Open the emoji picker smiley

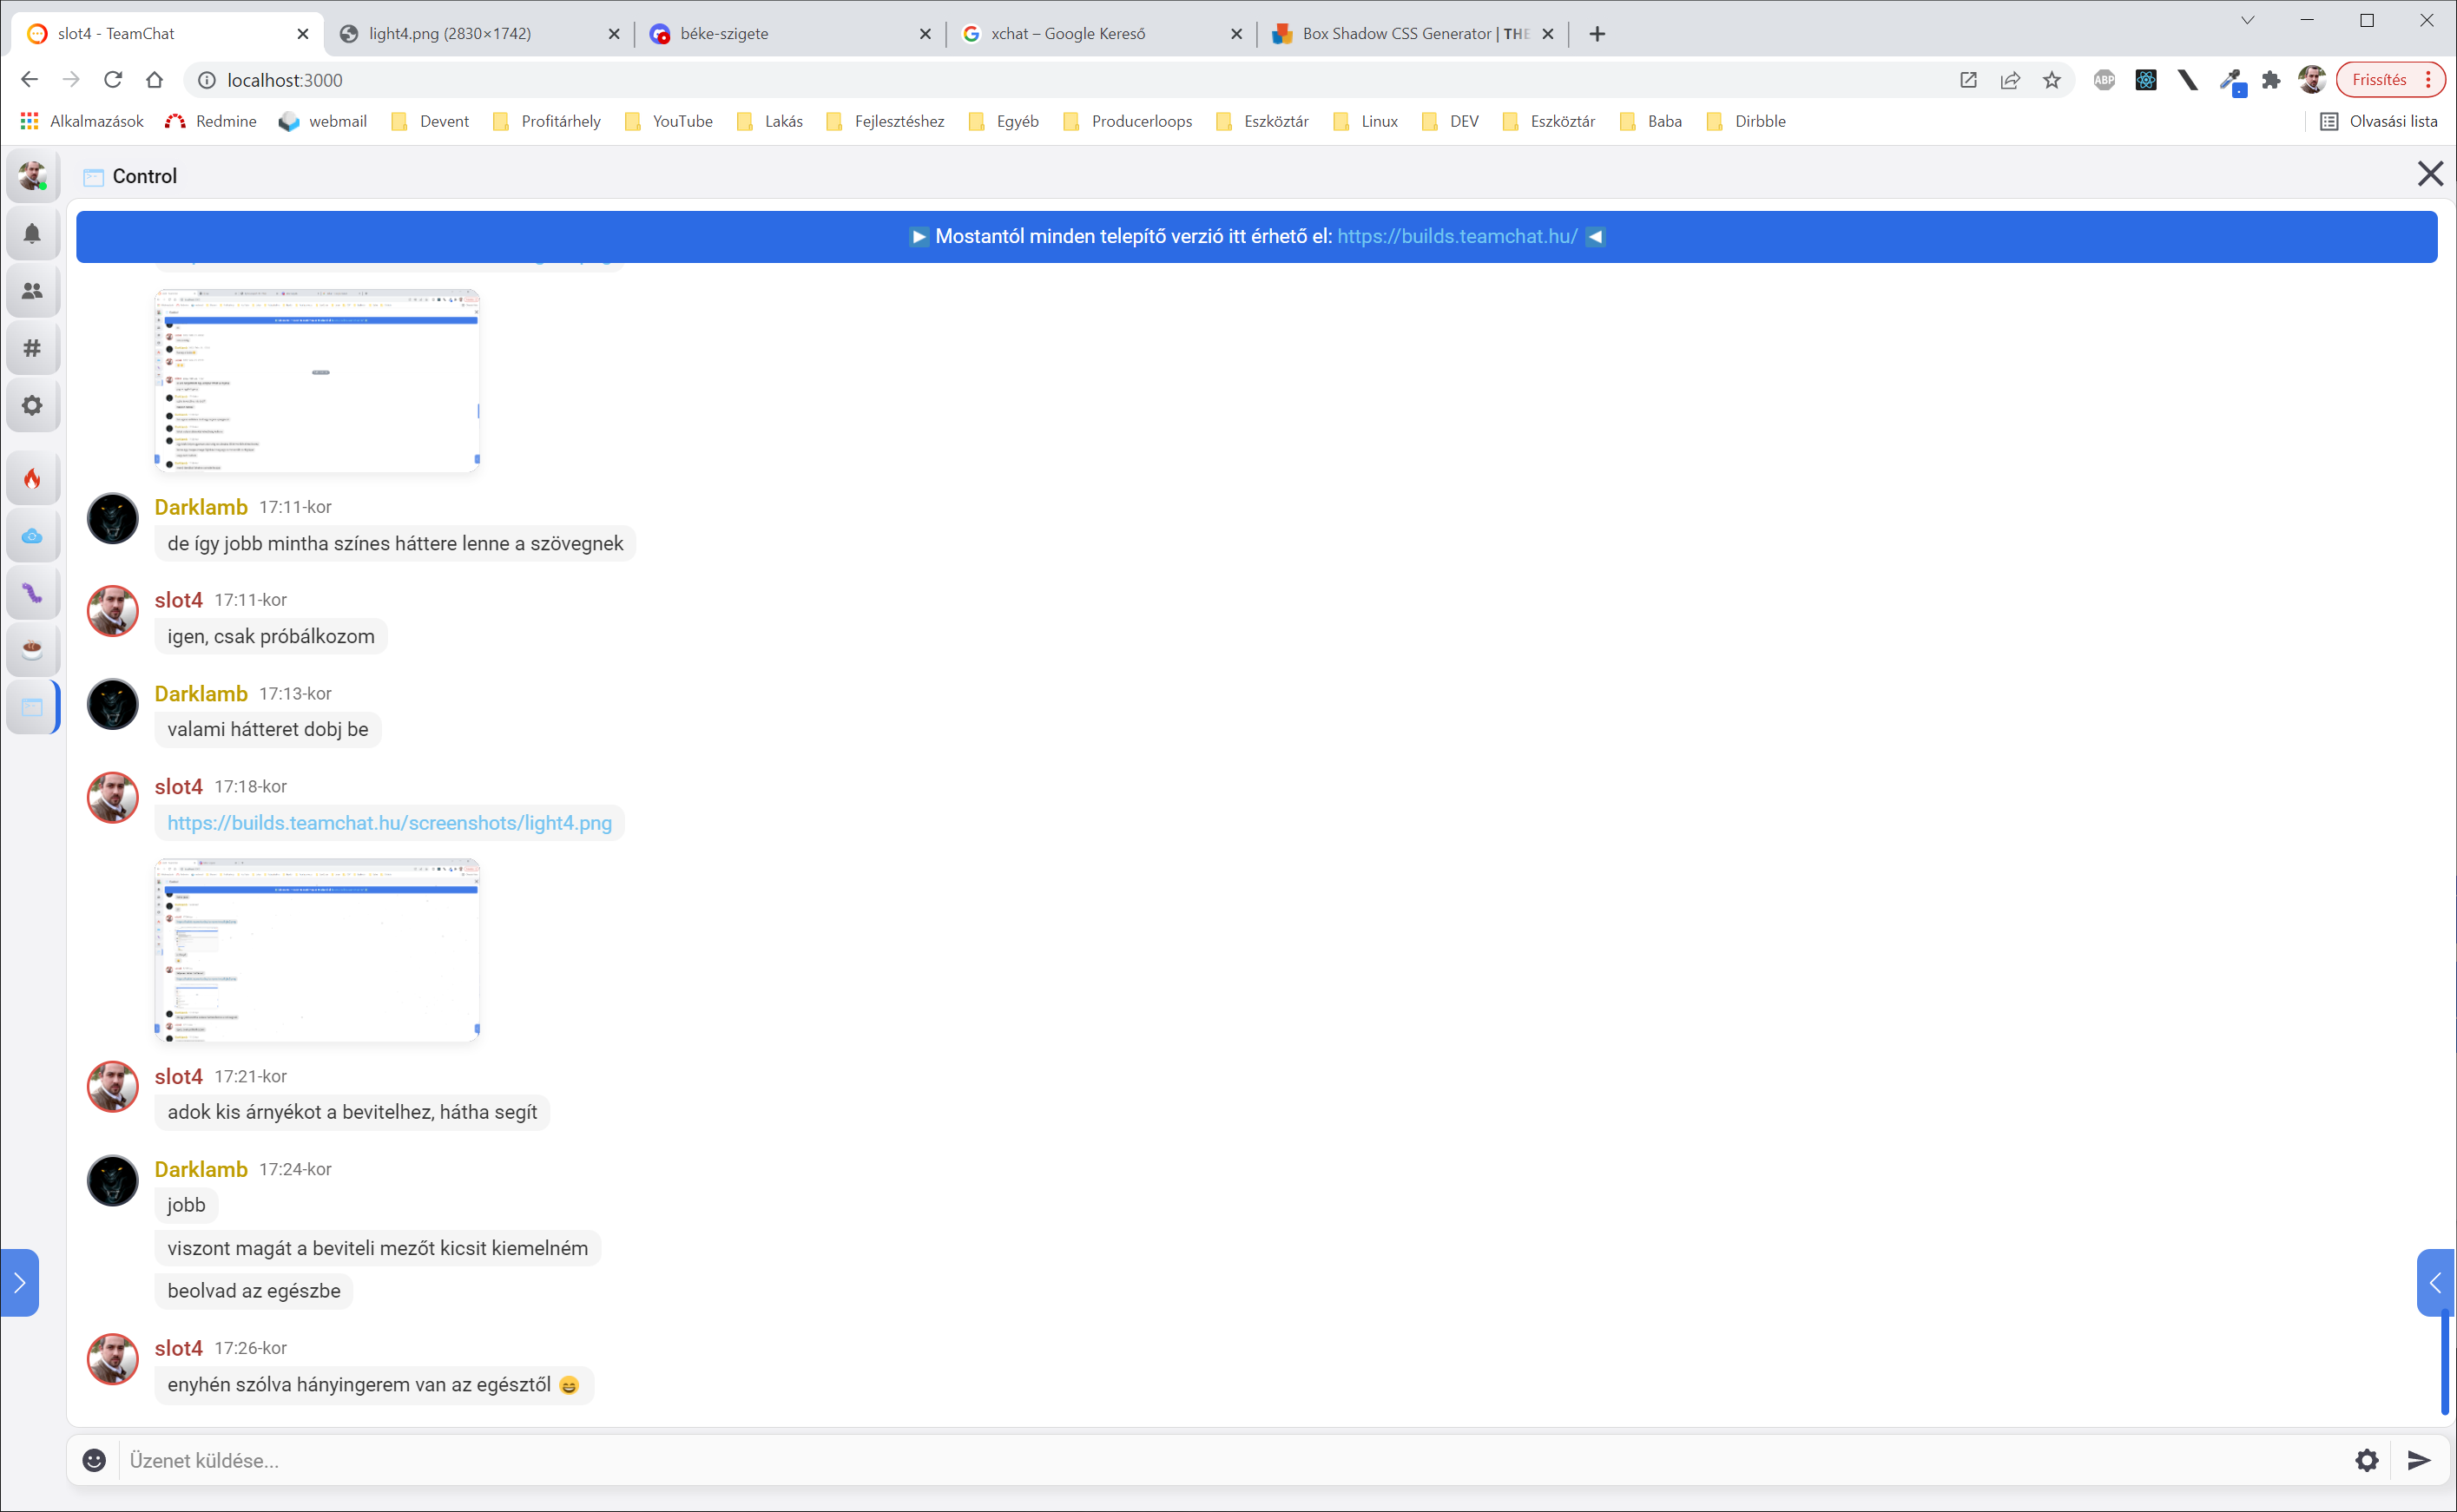[x=94, y=1460]
